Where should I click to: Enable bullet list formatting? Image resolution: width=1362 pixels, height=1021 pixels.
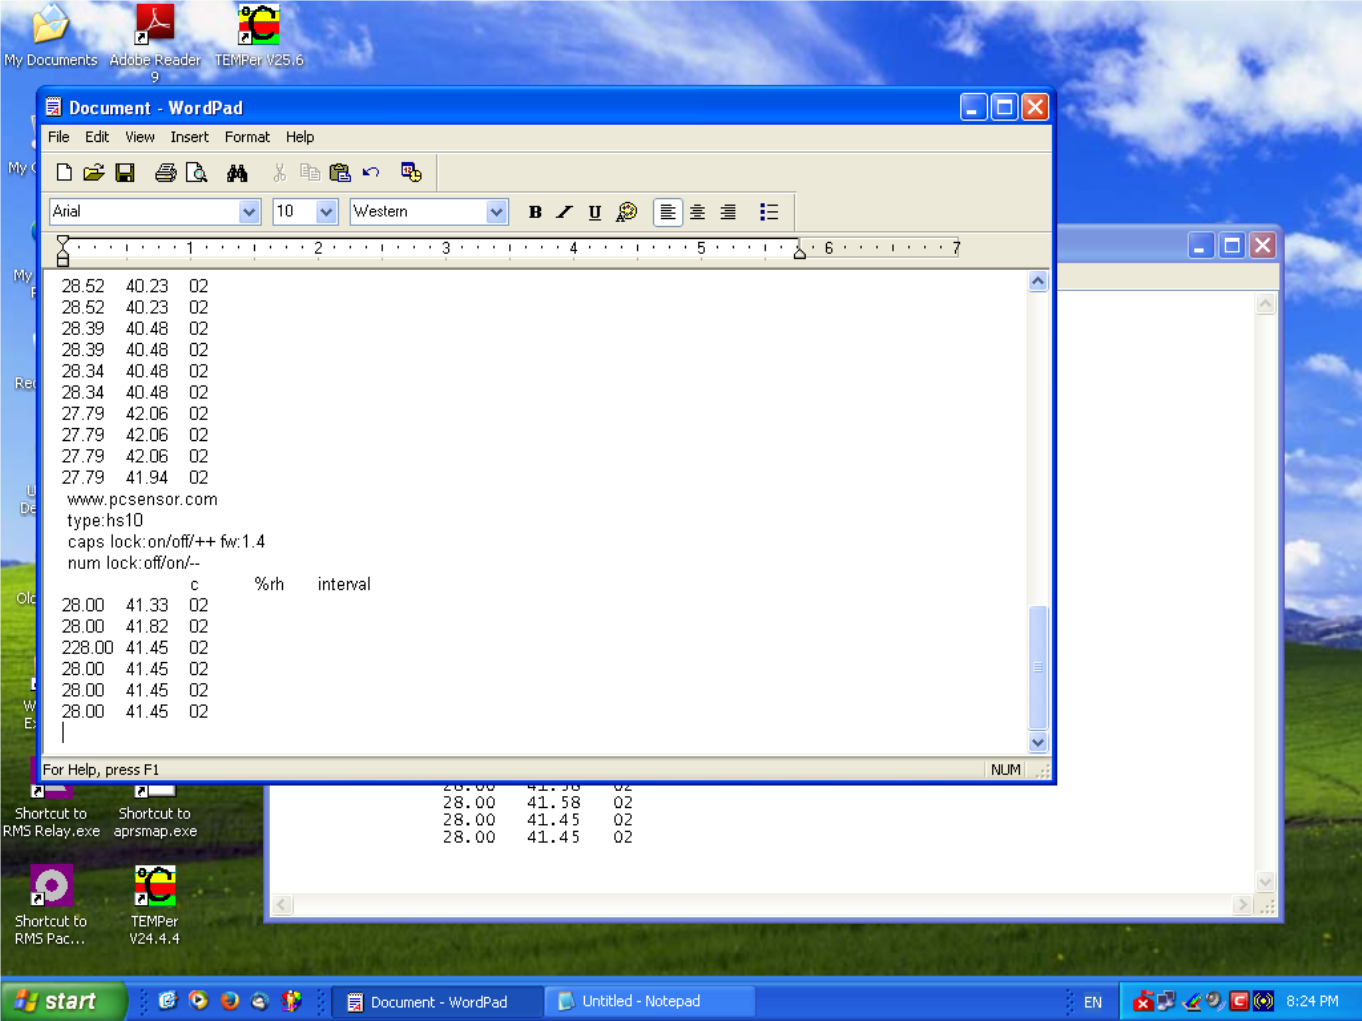pos(769,211)
